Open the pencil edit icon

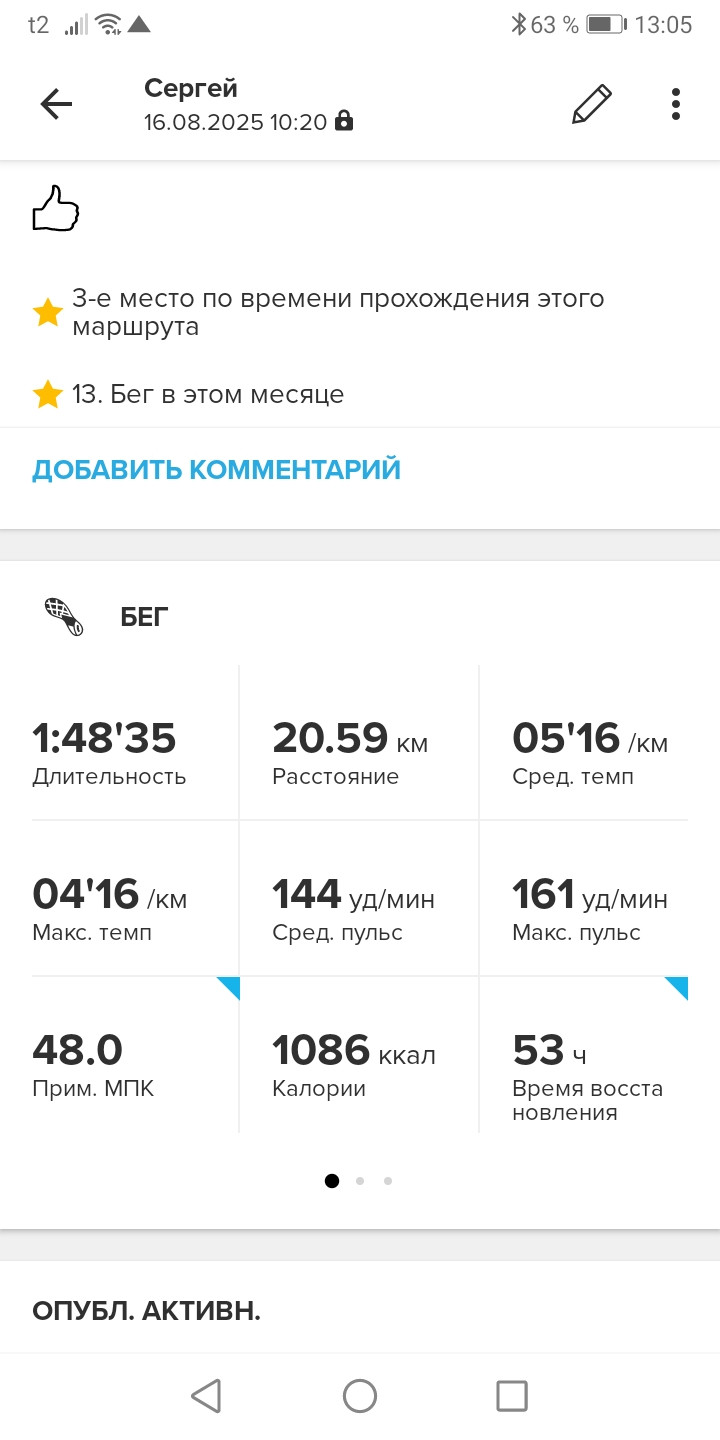pos(591,104)
